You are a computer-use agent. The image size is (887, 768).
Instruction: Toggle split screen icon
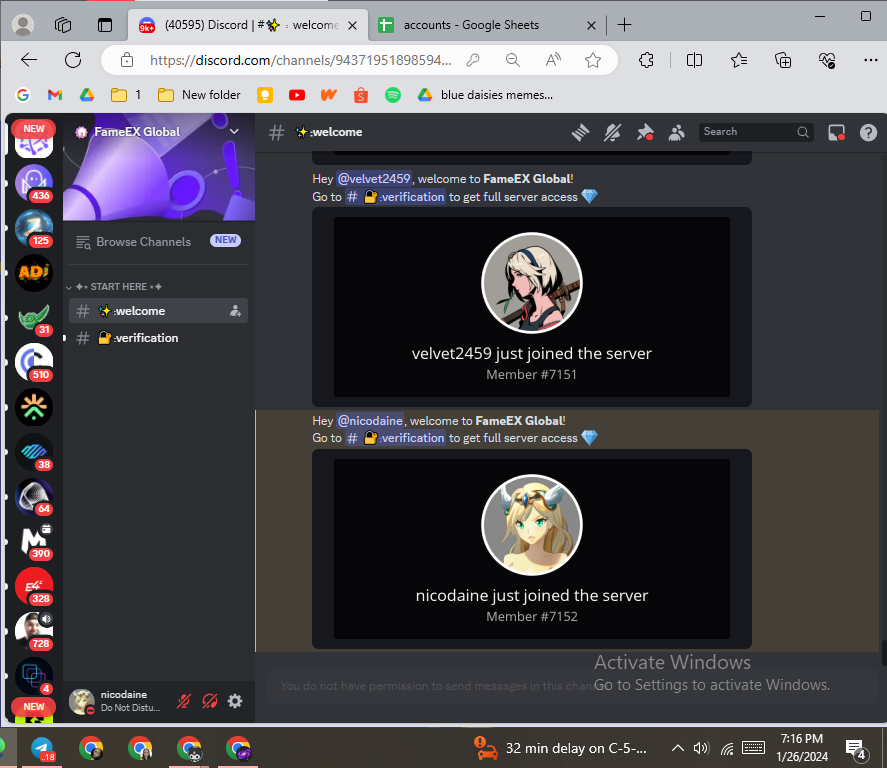coord(694,60)
